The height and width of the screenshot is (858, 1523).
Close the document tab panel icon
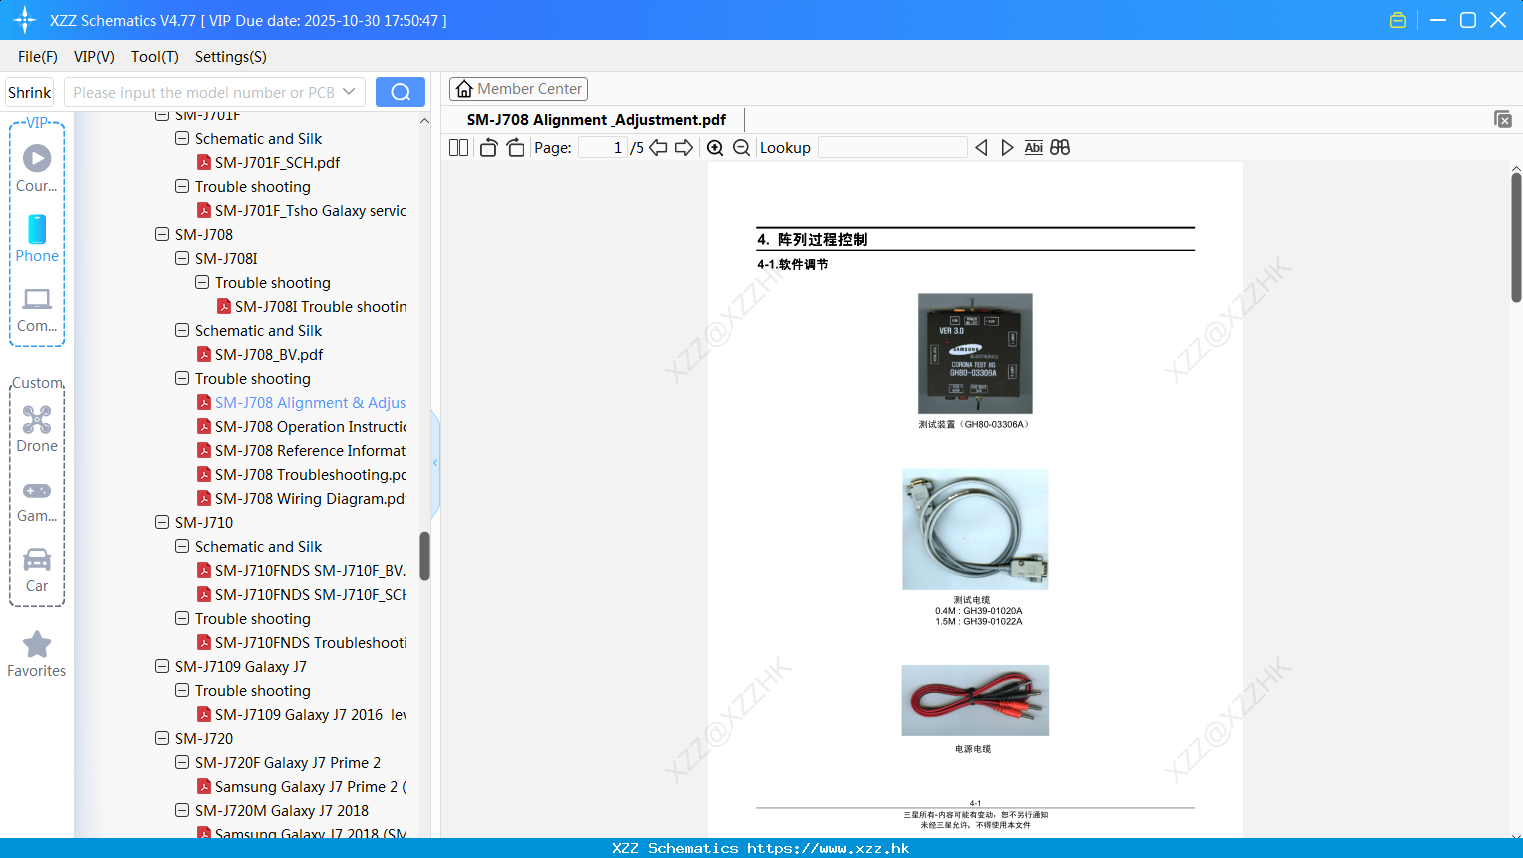(1503, 119)
